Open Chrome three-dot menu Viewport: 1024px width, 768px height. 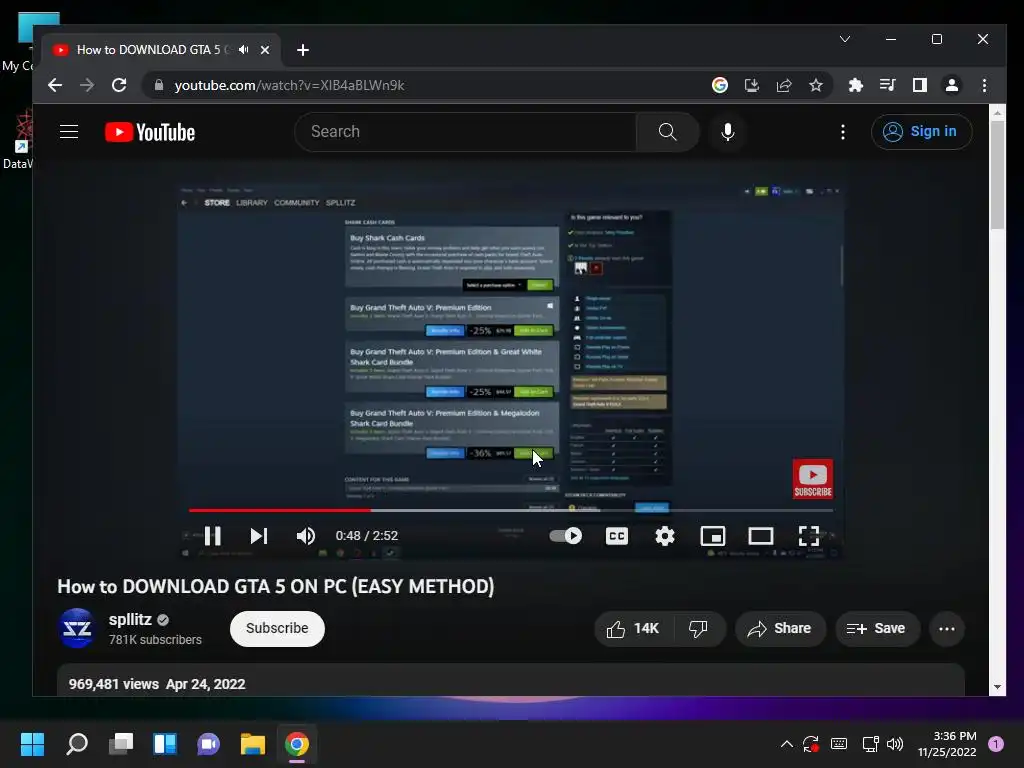click(x=984, y=85)
